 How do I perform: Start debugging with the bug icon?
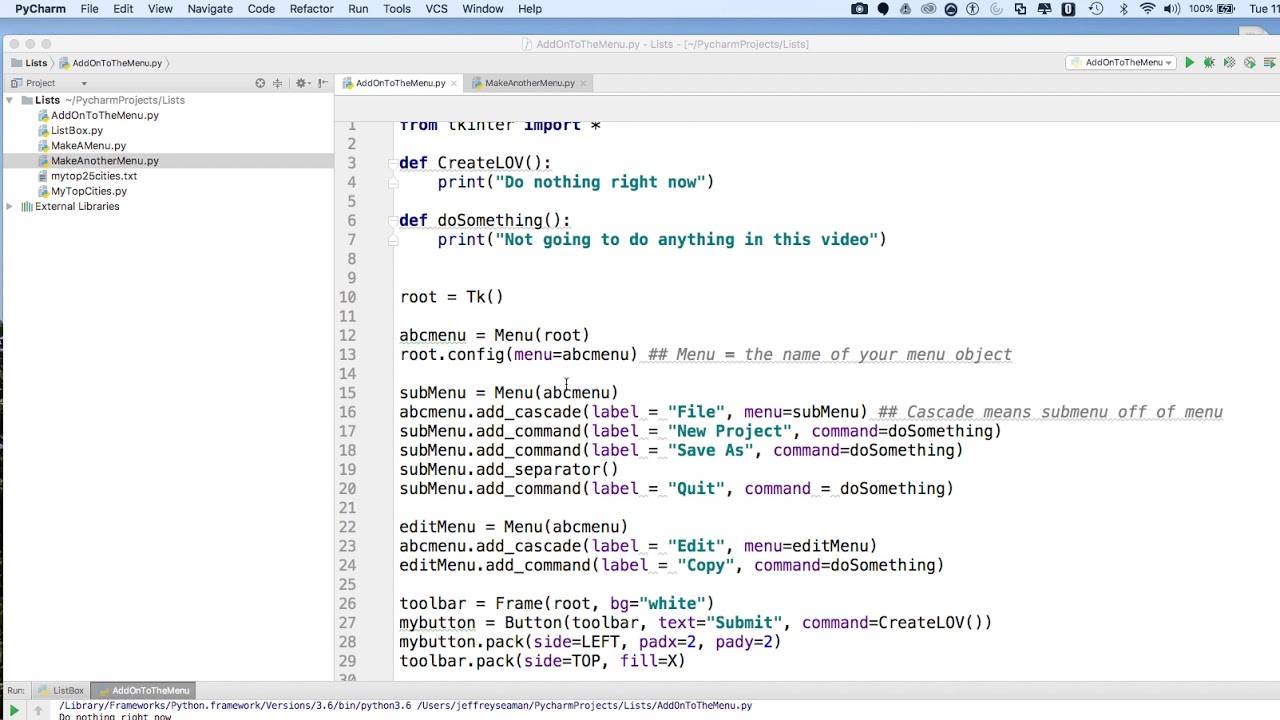pyautogui.click(x=1209, y=63)
